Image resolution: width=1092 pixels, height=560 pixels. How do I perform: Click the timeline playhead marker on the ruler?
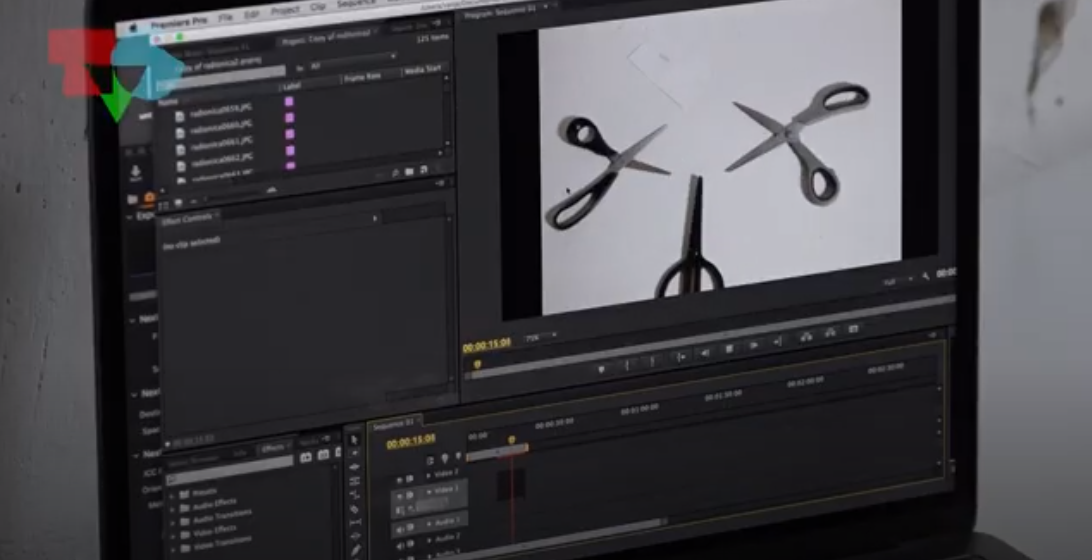click(x=512, y=439)
